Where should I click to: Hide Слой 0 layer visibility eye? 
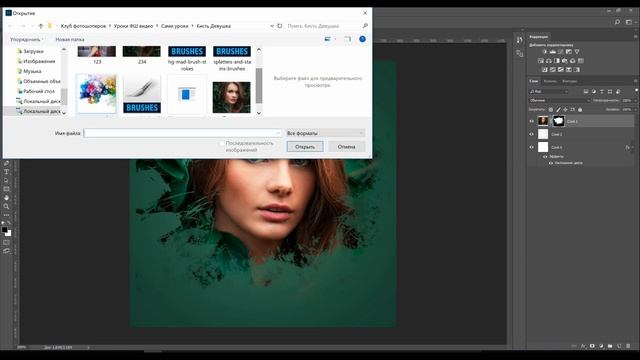coord(531,147)
